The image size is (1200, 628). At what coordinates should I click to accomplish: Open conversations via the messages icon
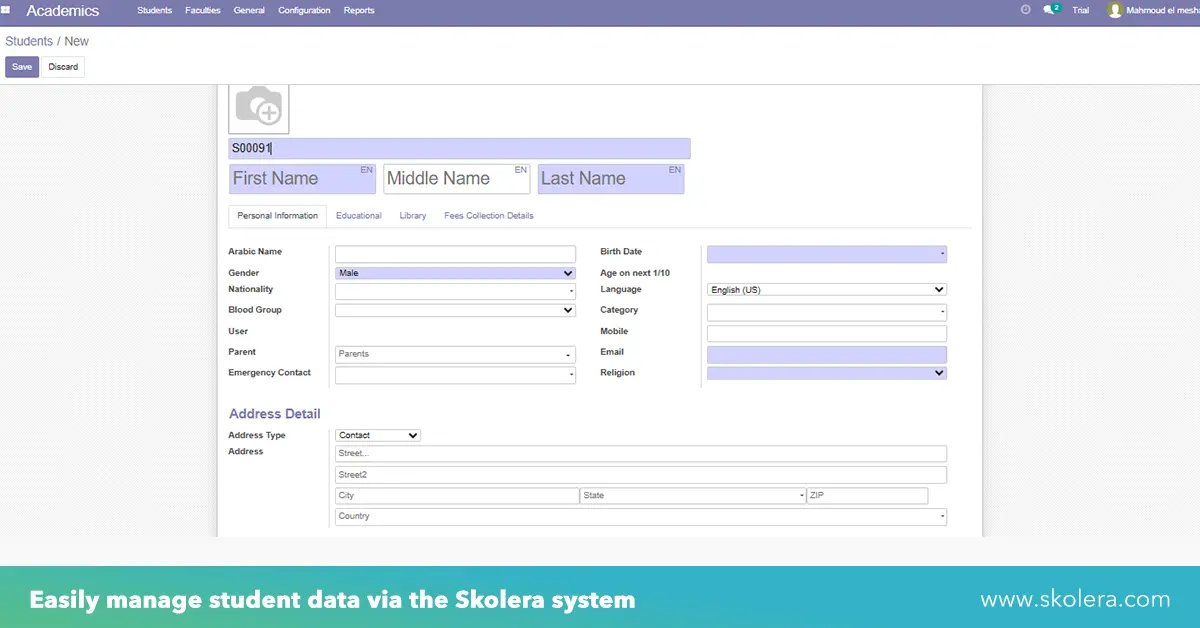tap(1048, 10)
